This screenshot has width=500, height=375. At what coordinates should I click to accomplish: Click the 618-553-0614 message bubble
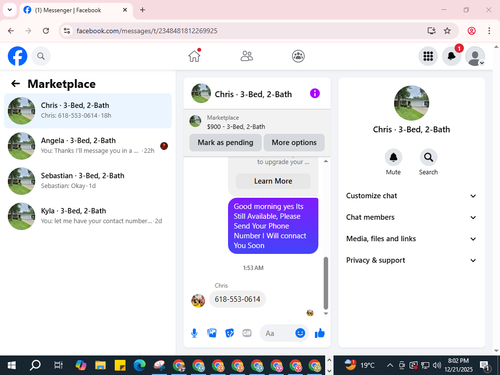coord(237,299)
